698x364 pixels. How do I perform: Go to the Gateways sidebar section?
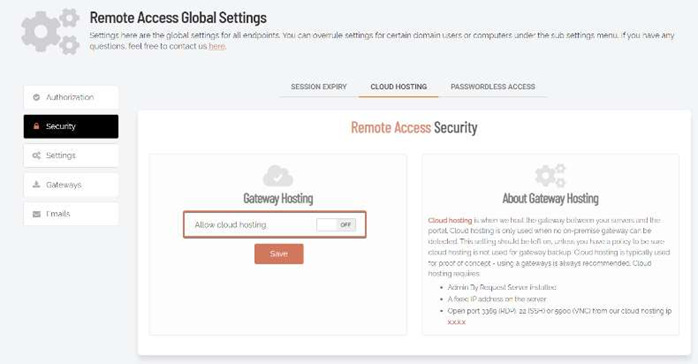coord(71,185)
